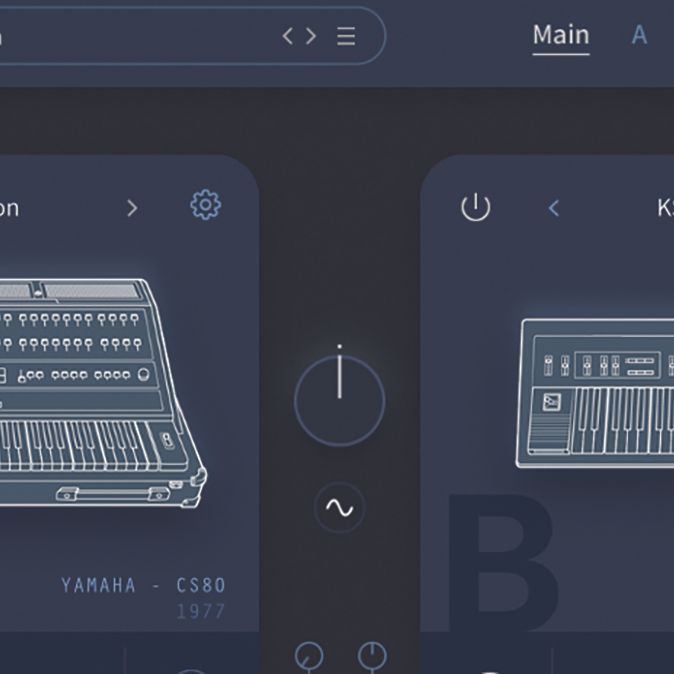Image resolution: width=674 pixels, height=674 pixels.
Task: Click the small bottom-right center knob
Action: click(372, 656)
